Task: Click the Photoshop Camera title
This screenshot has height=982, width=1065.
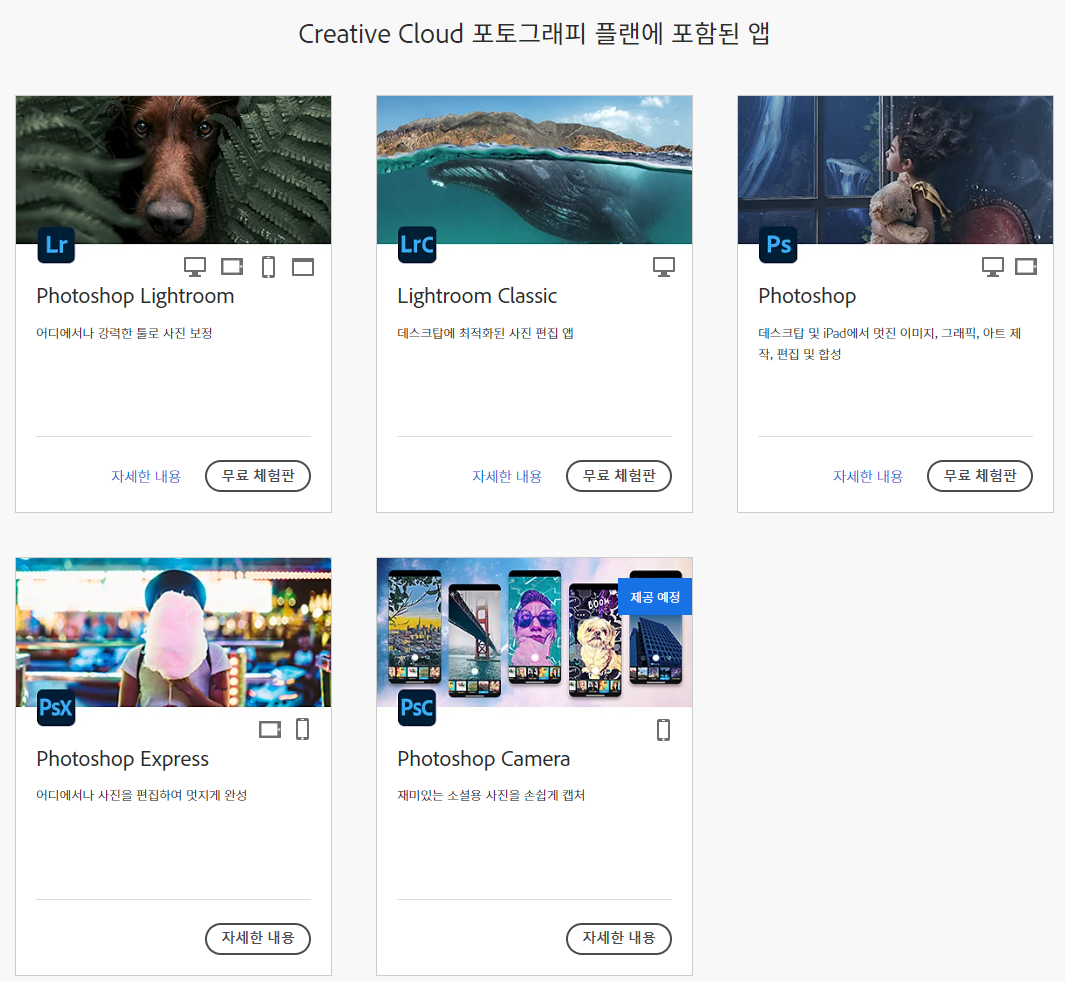Action: point(484,759)
